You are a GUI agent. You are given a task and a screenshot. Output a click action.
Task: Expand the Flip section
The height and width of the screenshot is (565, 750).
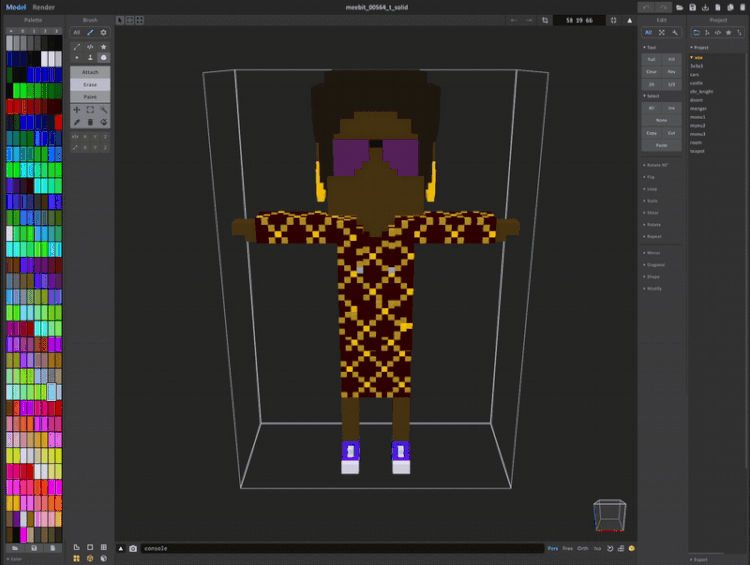(x=649, y=177)
